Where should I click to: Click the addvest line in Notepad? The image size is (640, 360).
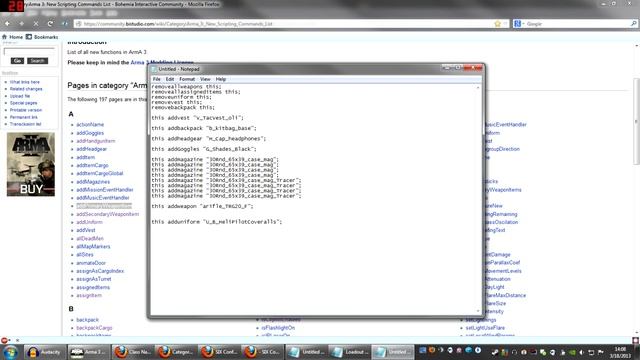click(198, 118)
